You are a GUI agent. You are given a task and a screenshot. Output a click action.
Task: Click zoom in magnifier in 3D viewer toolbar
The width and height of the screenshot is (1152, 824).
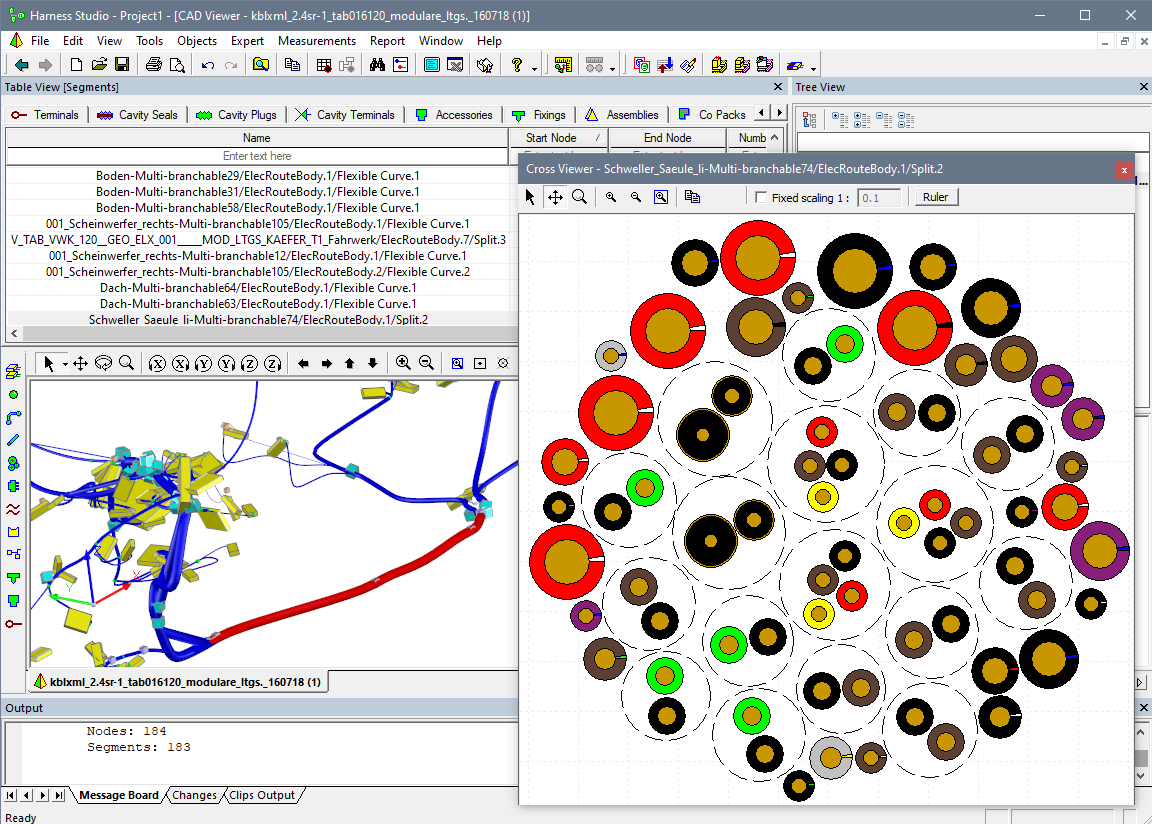coord(403,364)
